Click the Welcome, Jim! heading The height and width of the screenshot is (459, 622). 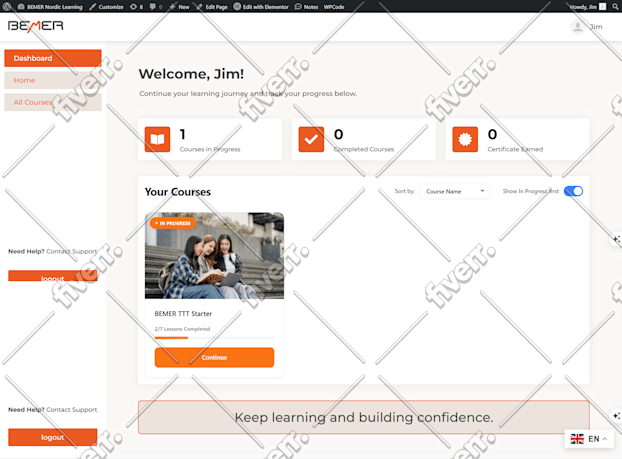191,74
